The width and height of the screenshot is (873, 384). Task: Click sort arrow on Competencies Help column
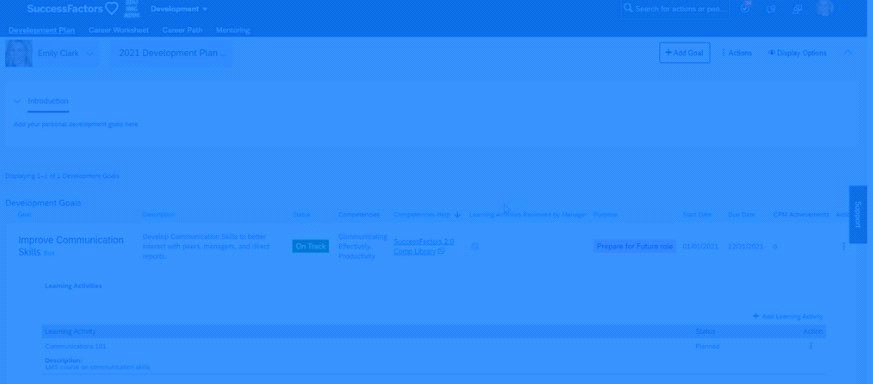coord(457,214)
